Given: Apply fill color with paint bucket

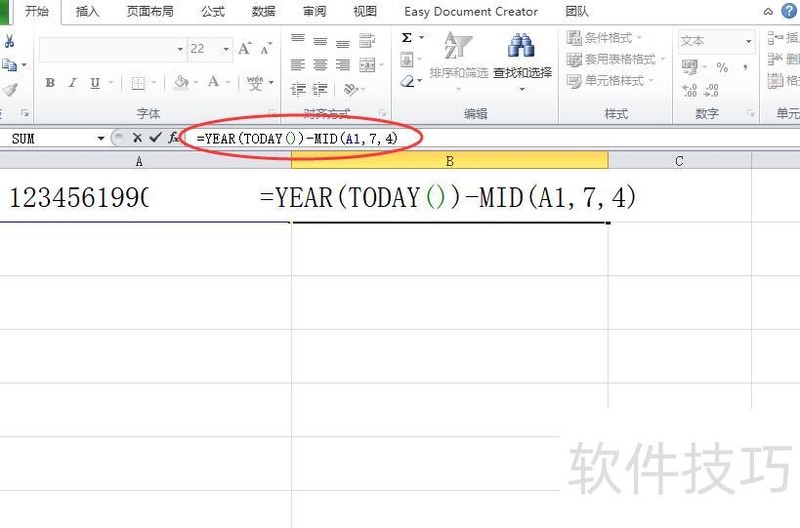Looking at the screenshot, I should pos(181,82).
